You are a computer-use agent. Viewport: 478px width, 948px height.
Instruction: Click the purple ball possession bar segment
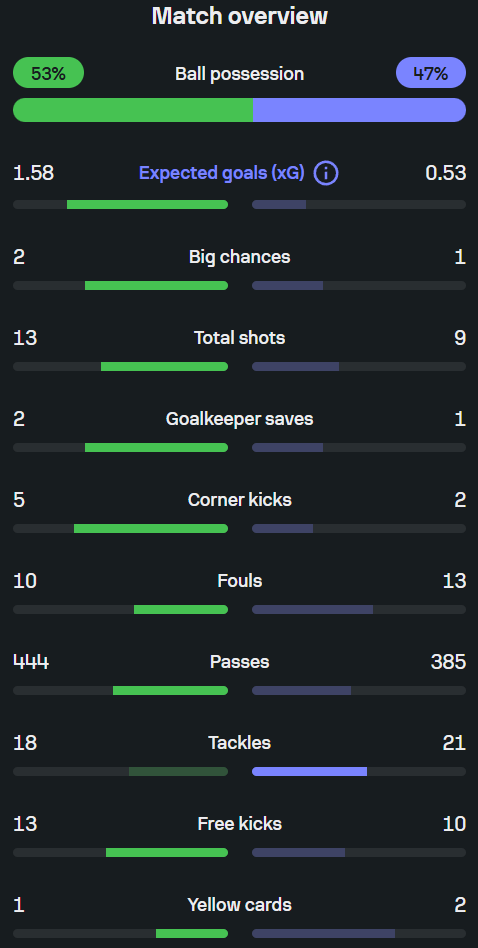point(360,110)
